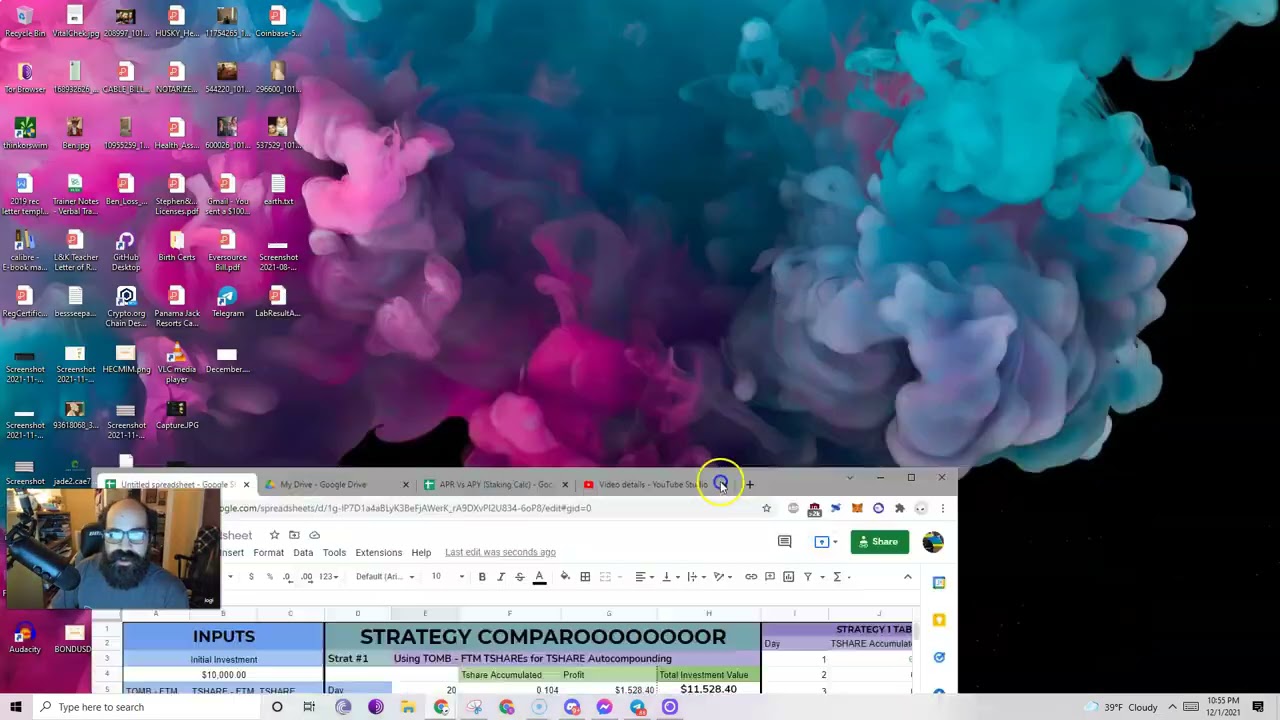This screenshot has height=720, width=1280.
Task: Open the font size dropdown
Action: [447, 576]
